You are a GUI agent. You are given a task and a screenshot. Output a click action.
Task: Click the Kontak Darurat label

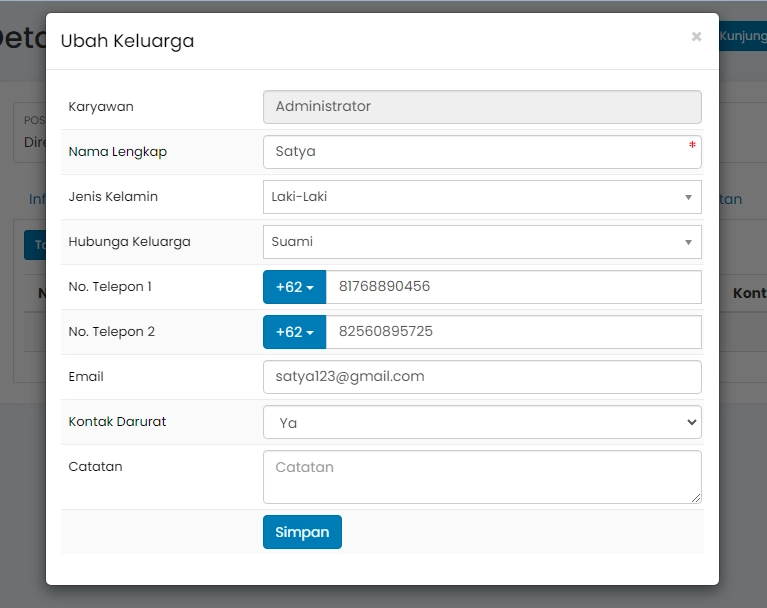(117, 422)
